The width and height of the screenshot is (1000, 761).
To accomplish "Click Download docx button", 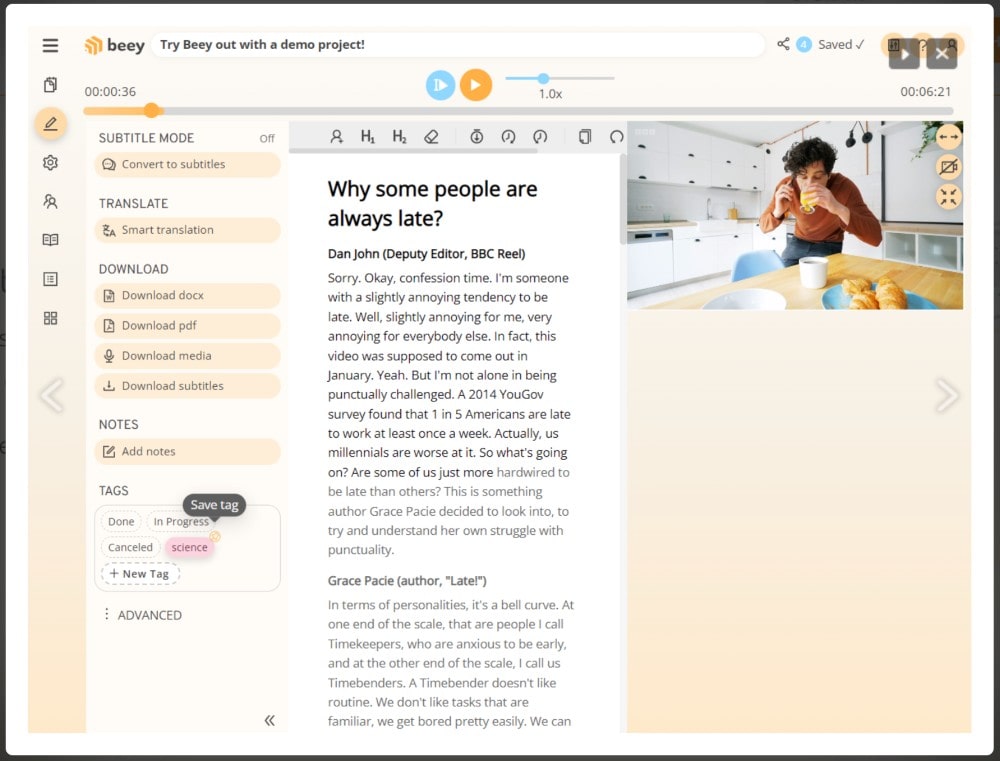I will click(x=187, y=295).
